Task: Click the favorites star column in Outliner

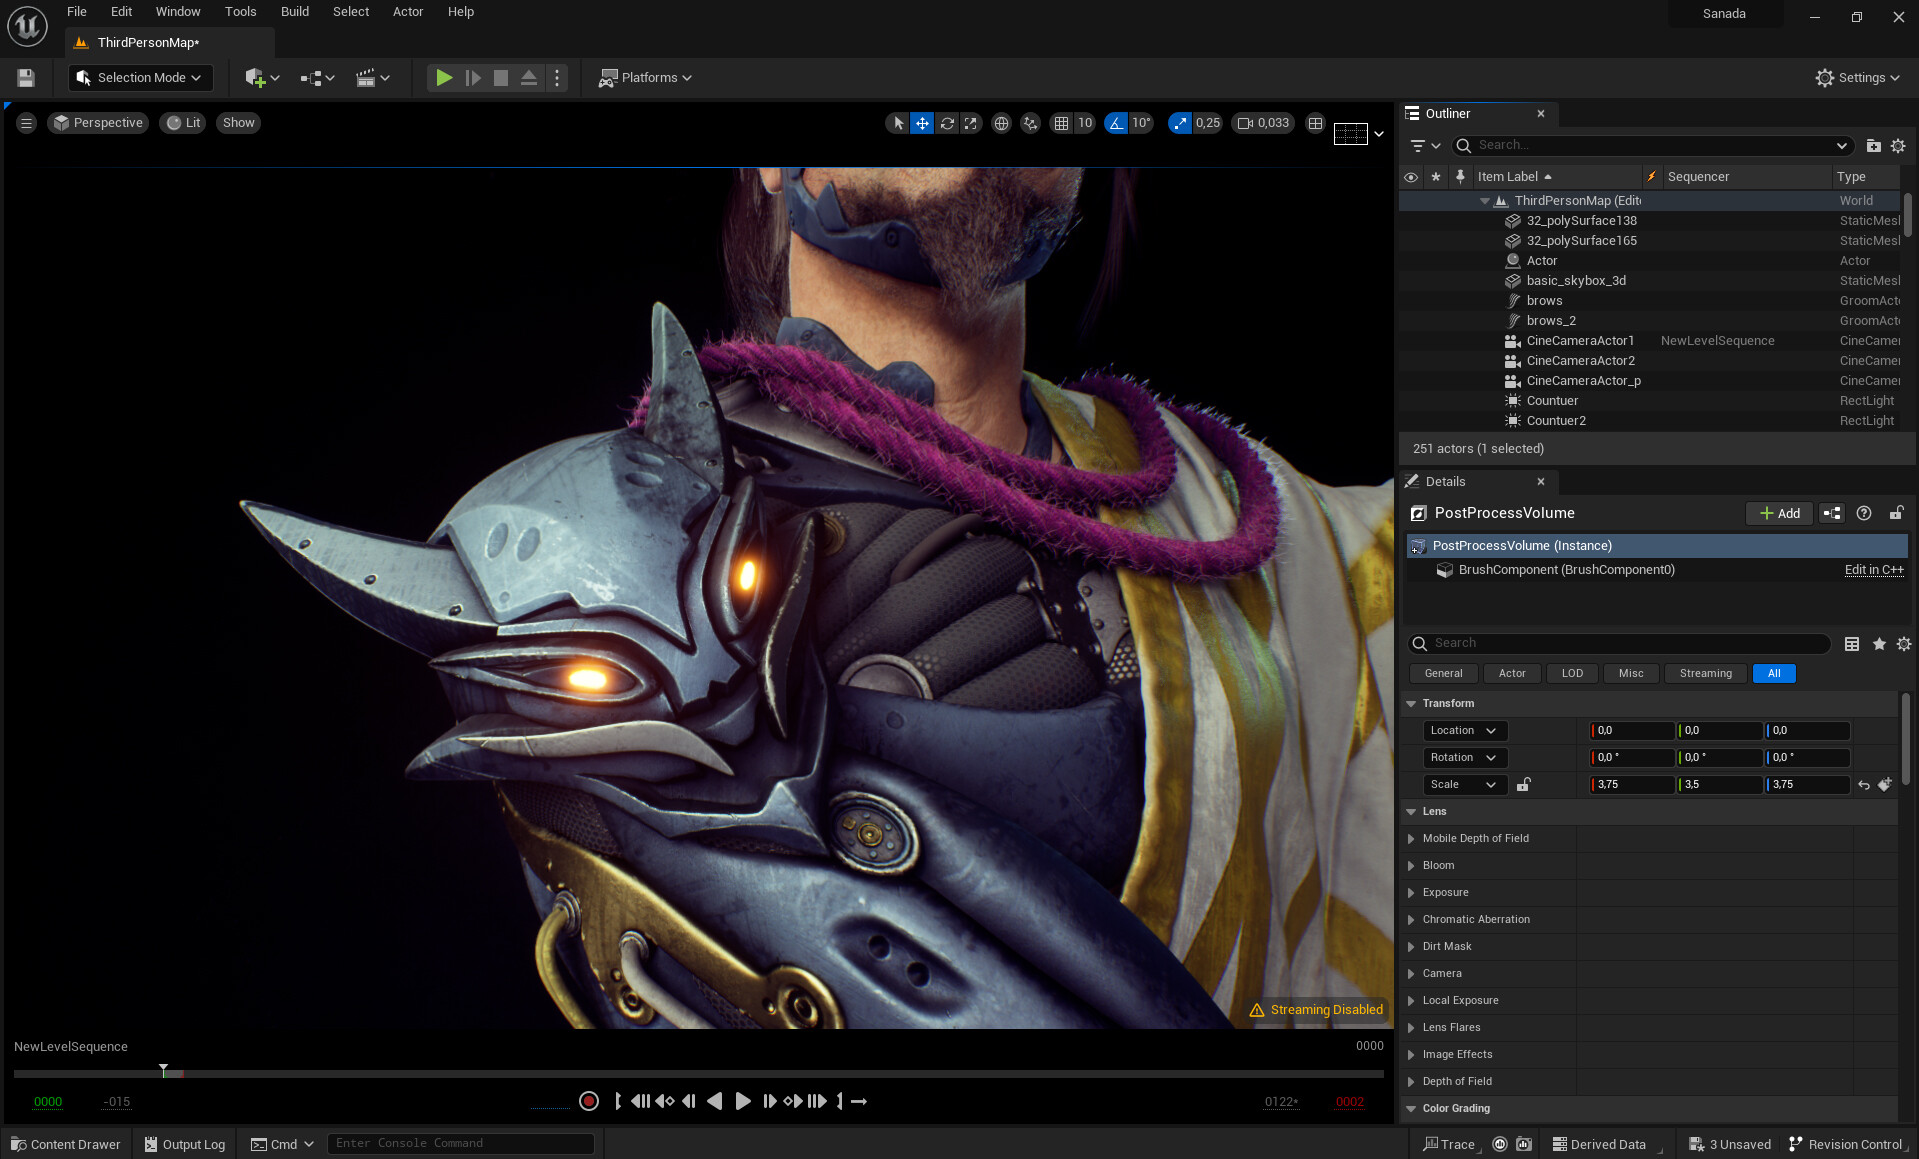Action: point(1436,177)
